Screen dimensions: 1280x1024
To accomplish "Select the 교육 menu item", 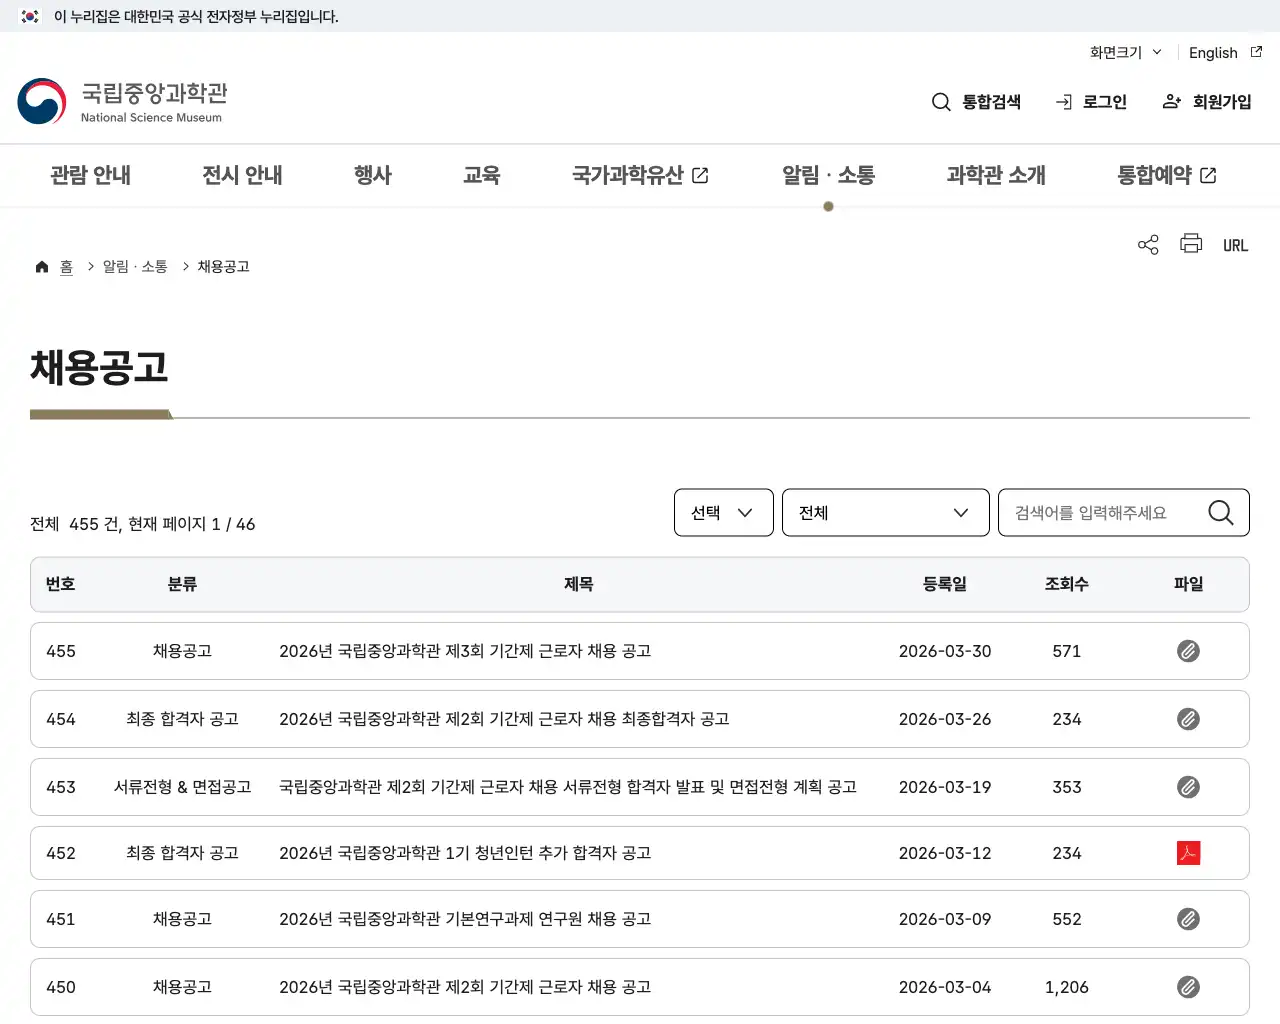I will point(483,175).
